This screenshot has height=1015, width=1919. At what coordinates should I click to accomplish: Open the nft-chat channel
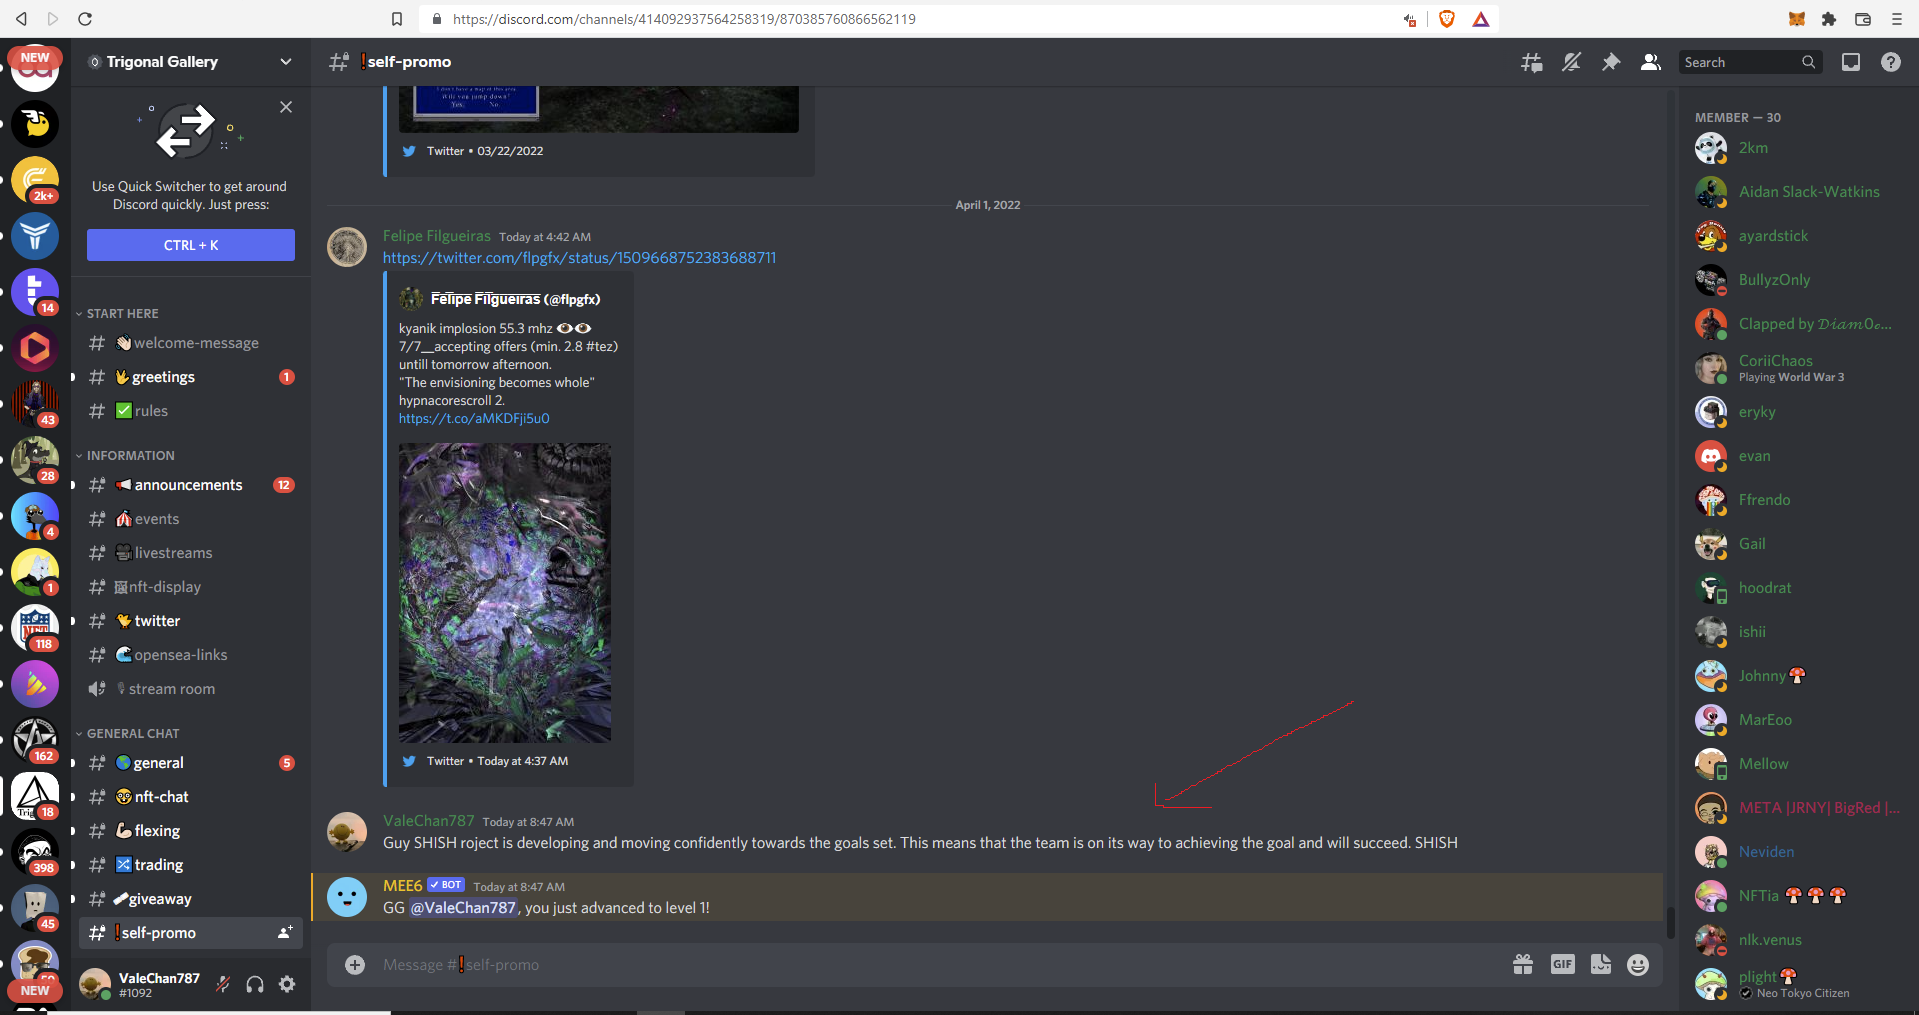tap(190, 797)
